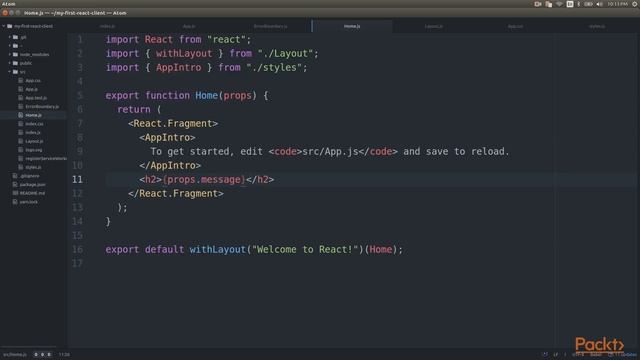Click the Home function name on line 5
Image resolution: width=640 pixels, height=360 pixels.
pos(207,96)
